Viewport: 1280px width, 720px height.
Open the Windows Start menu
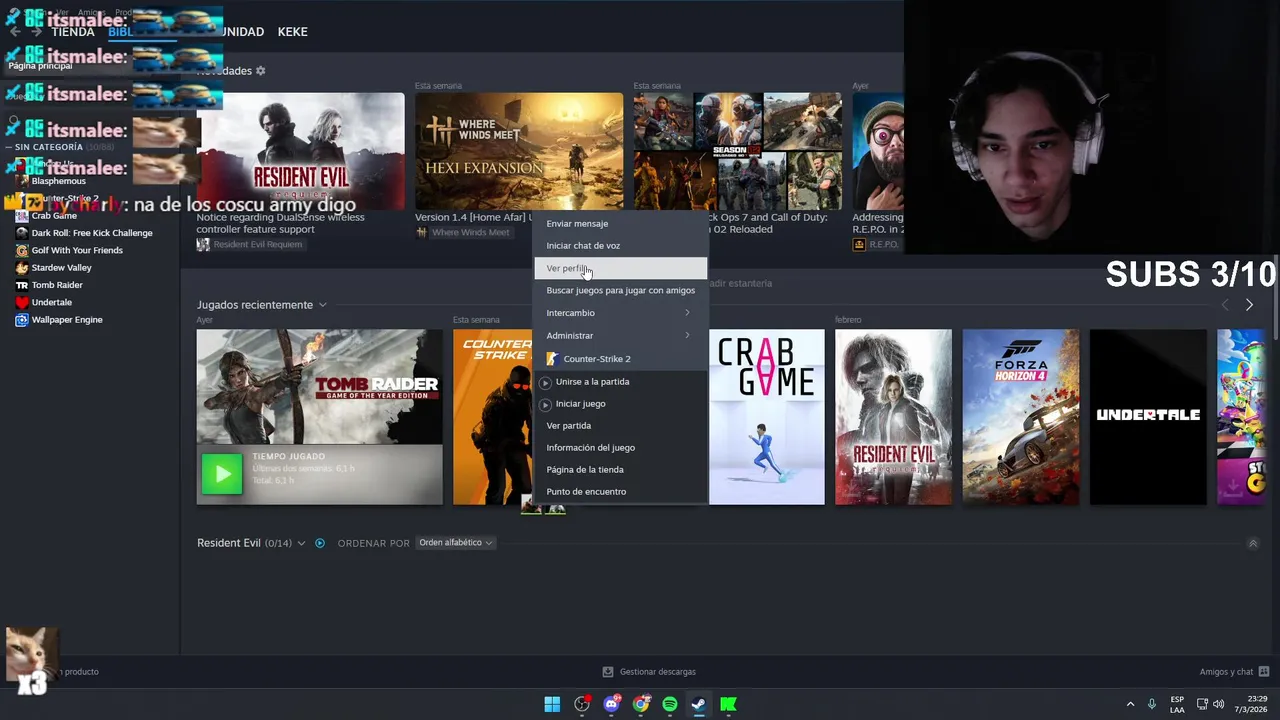552,704
